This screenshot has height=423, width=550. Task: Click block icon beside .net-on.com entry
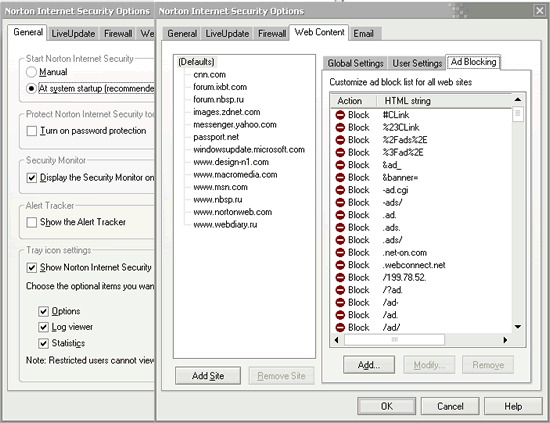[x=340, y=253]
